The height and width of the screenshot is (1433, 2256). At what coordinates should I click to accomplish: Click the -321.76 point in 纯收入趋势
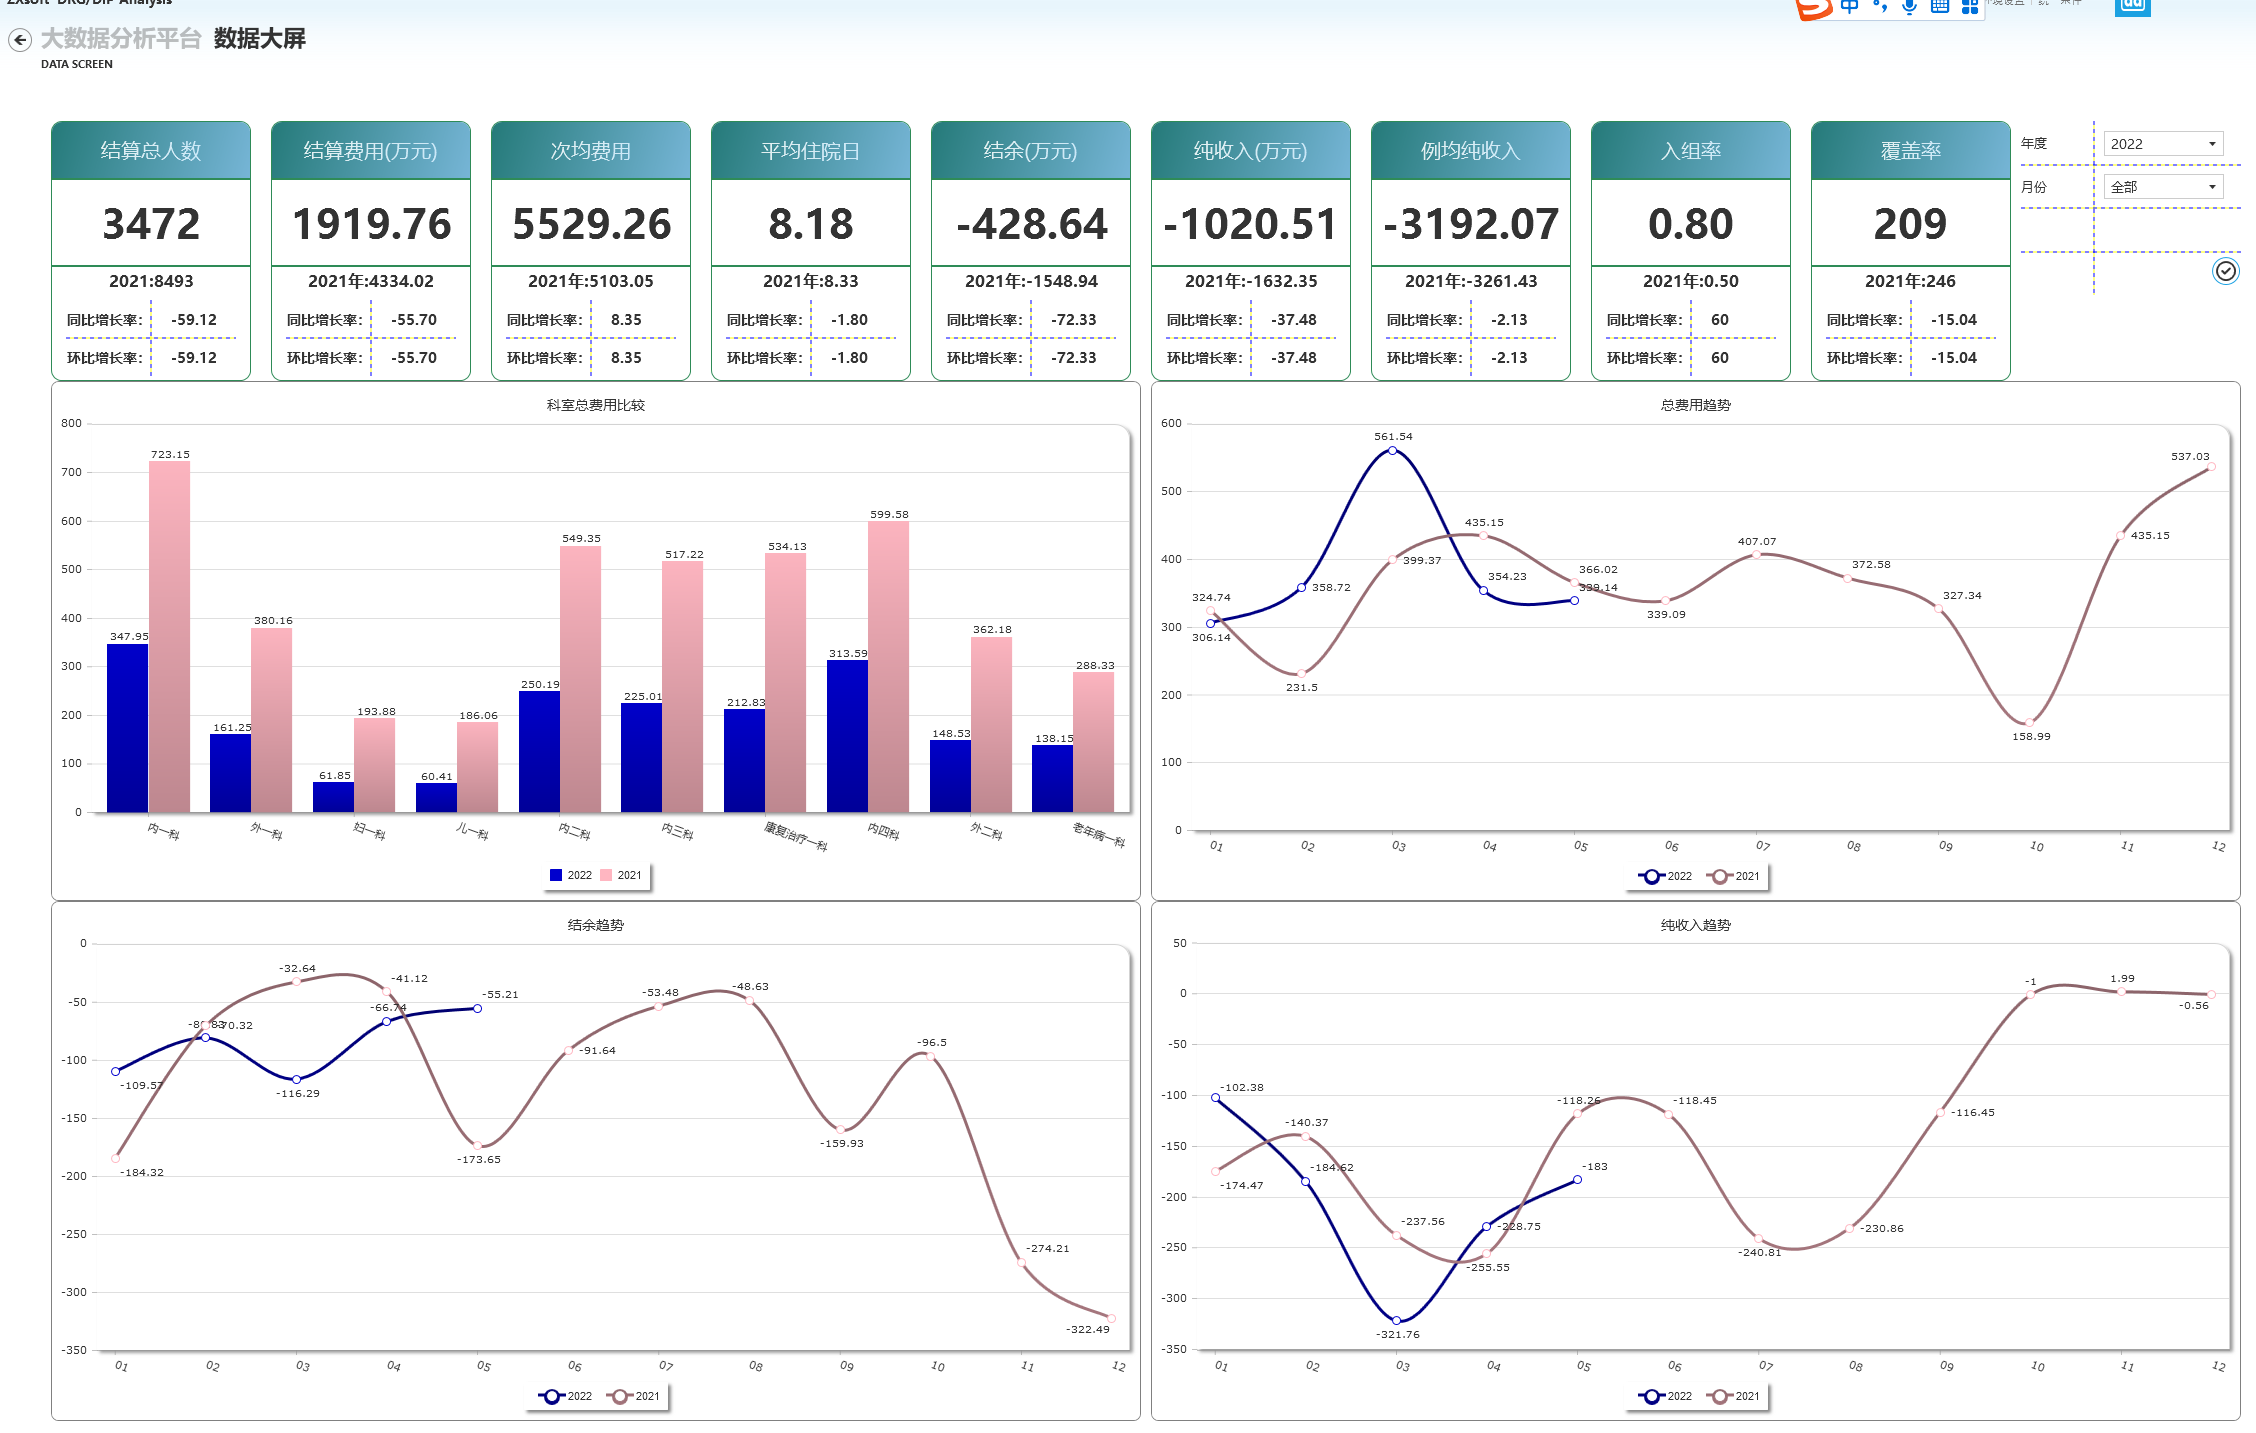click(1397, 1321)
